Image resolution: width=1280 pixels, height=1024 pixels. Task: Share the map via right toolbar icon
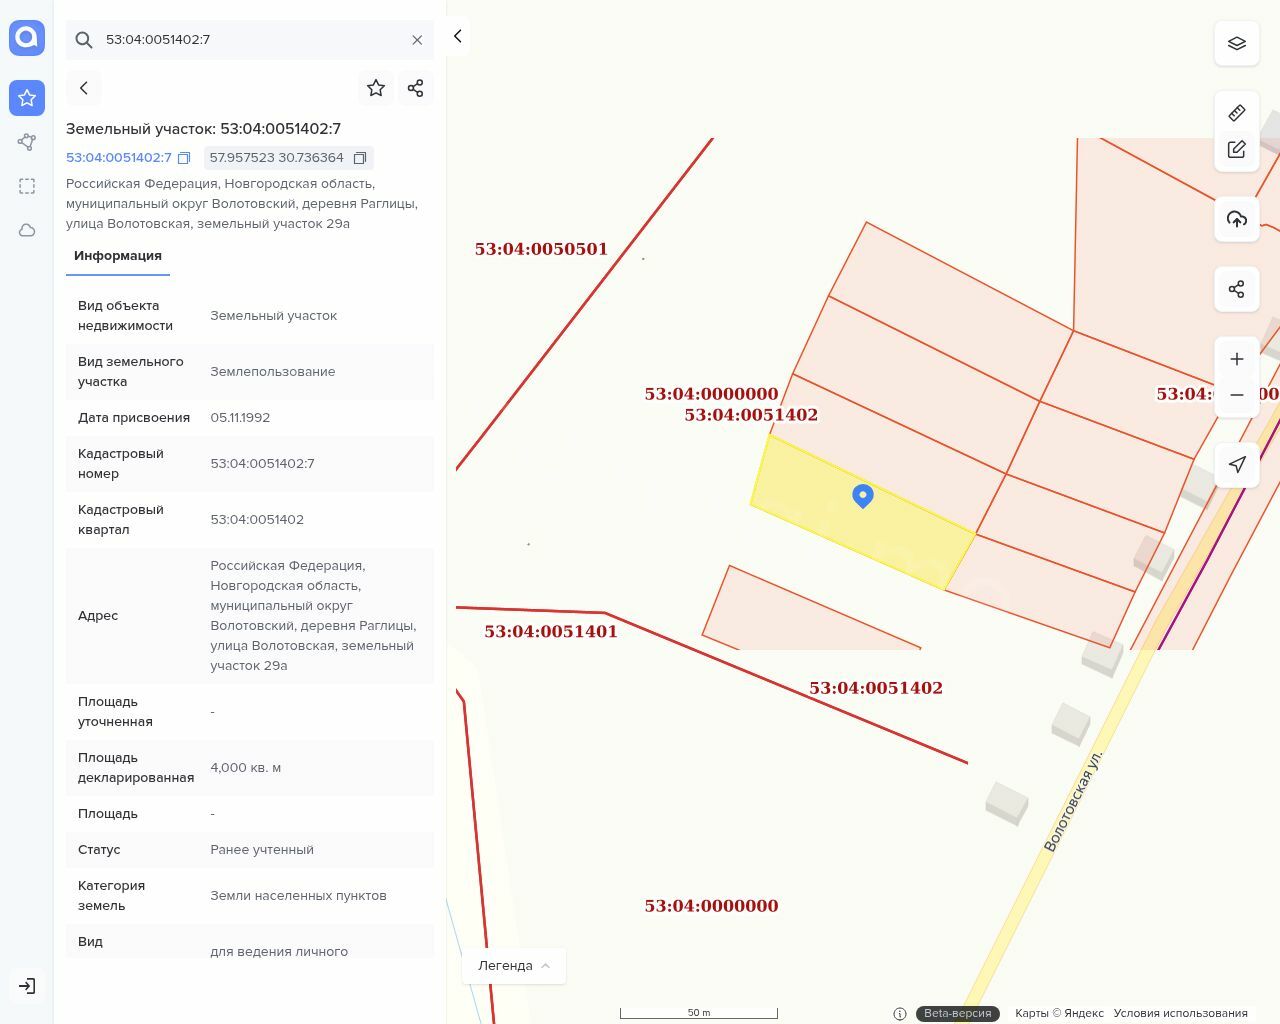tap(1236, 289)
